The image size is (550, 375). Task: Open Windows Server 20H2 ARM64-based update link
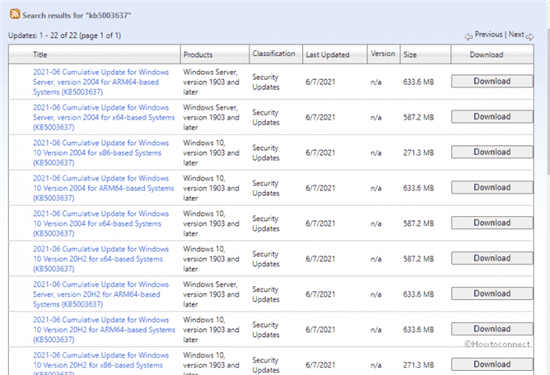coord(101,294)
